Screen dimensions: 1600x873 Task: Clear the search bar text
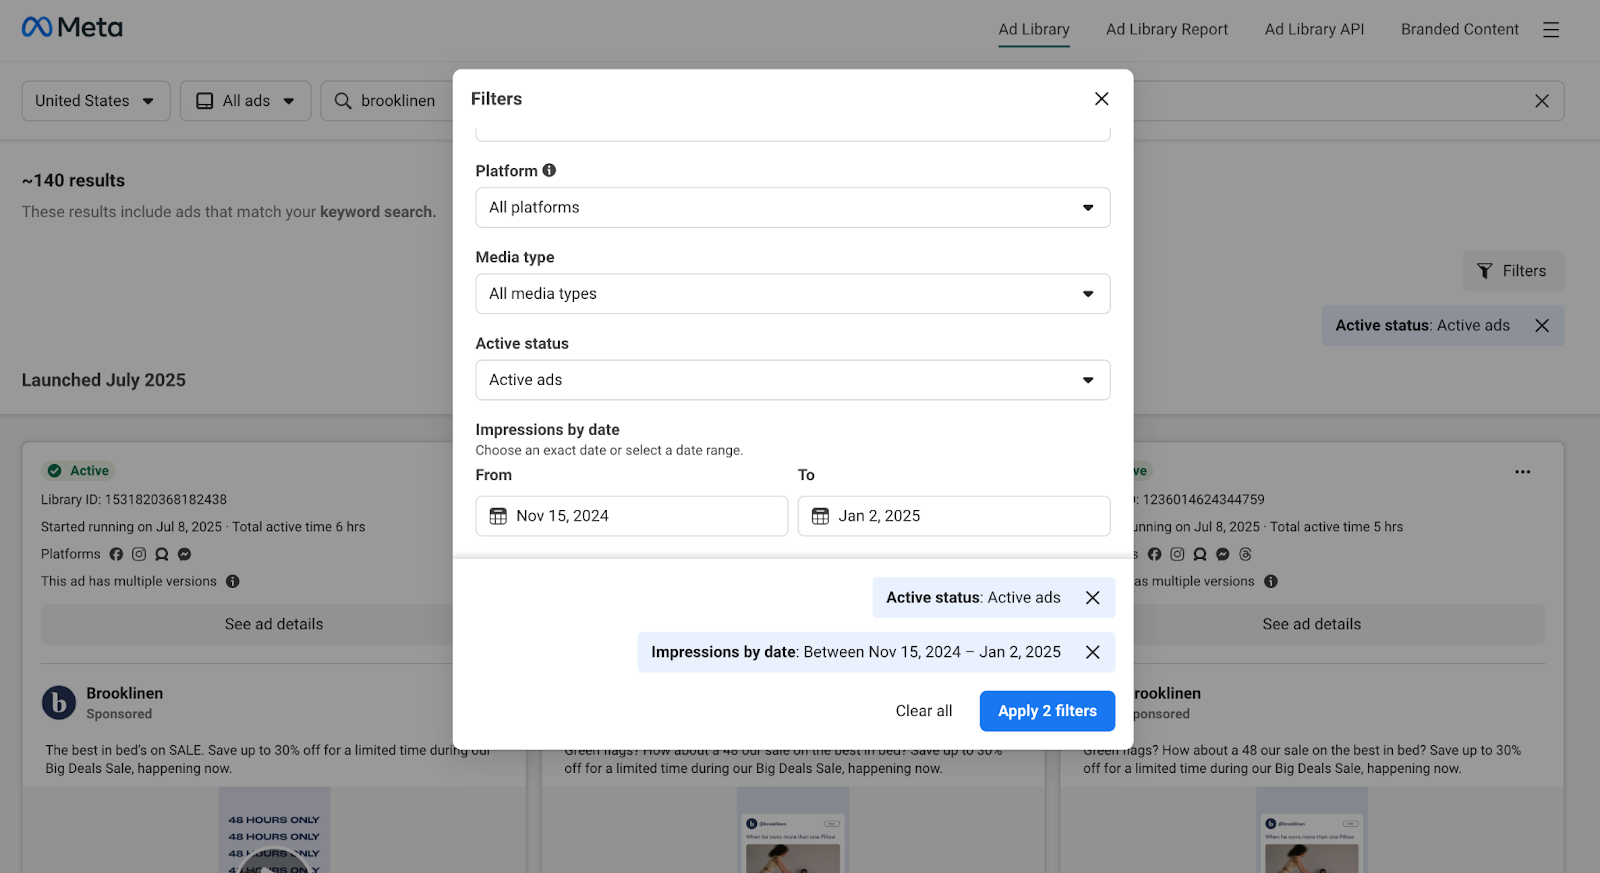tap(1541, 101)
